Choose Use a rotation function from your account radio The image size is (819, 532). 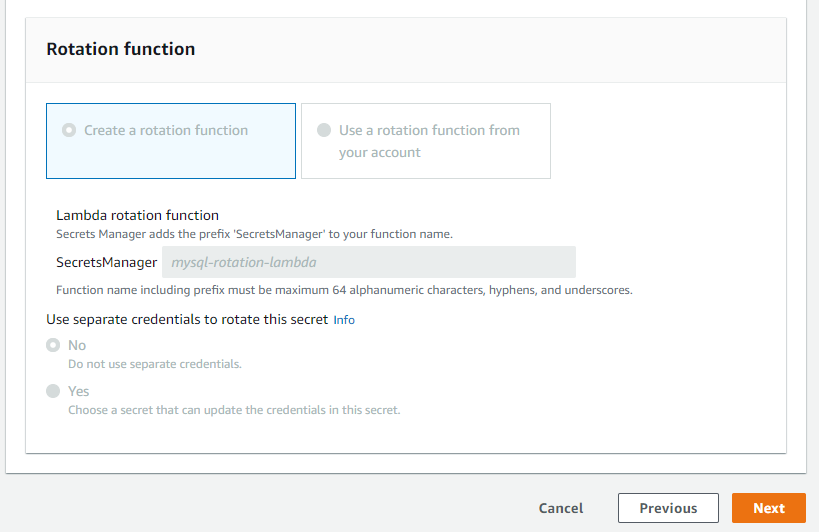[x=324, y=130]
